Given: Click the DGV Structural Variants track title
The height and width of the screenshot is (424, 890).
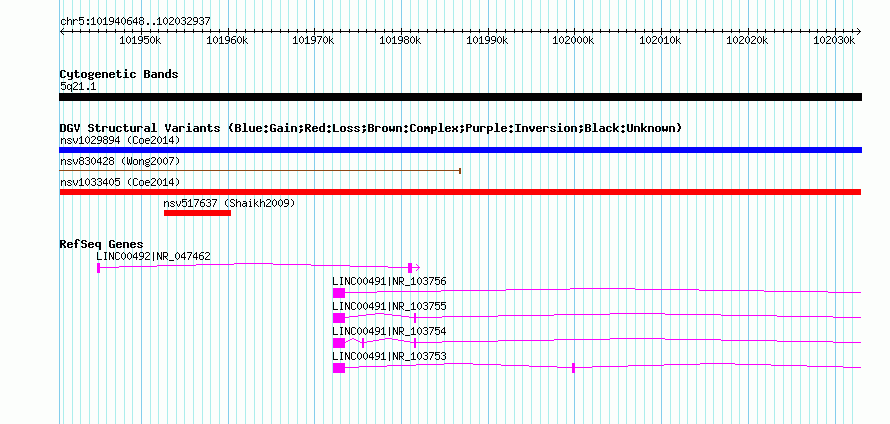Looking at the screenshot, I should click(x=371, y=128).
